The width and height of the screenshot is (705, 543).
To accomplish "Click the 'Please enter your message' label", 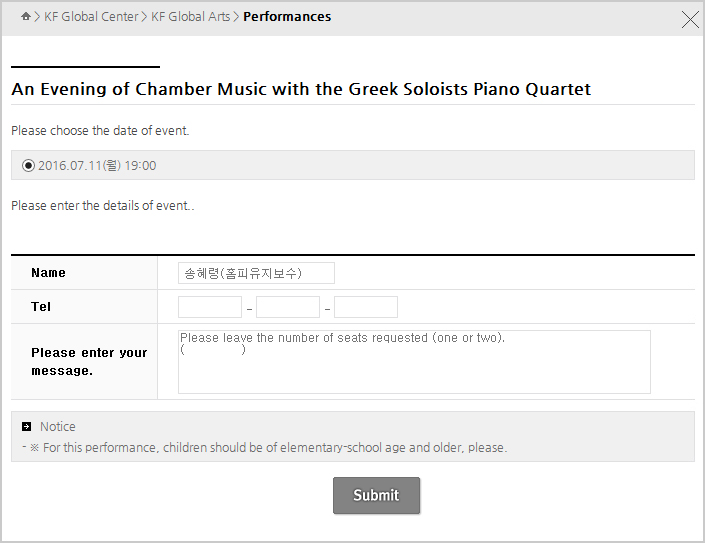I will [x=89, y=361].
